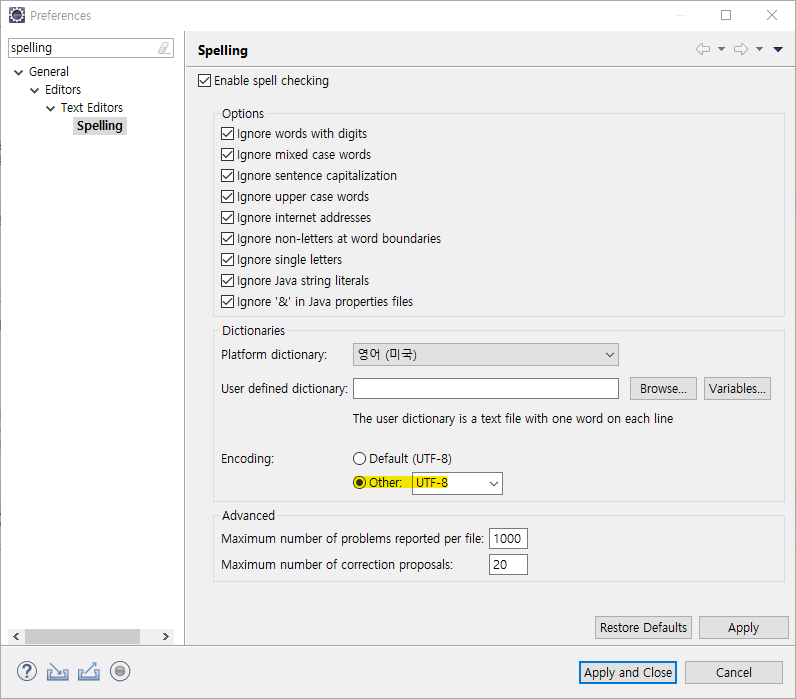Toggle Oomph preference recorder icon
The image size is (796, 699).
(x=120, y=672)
